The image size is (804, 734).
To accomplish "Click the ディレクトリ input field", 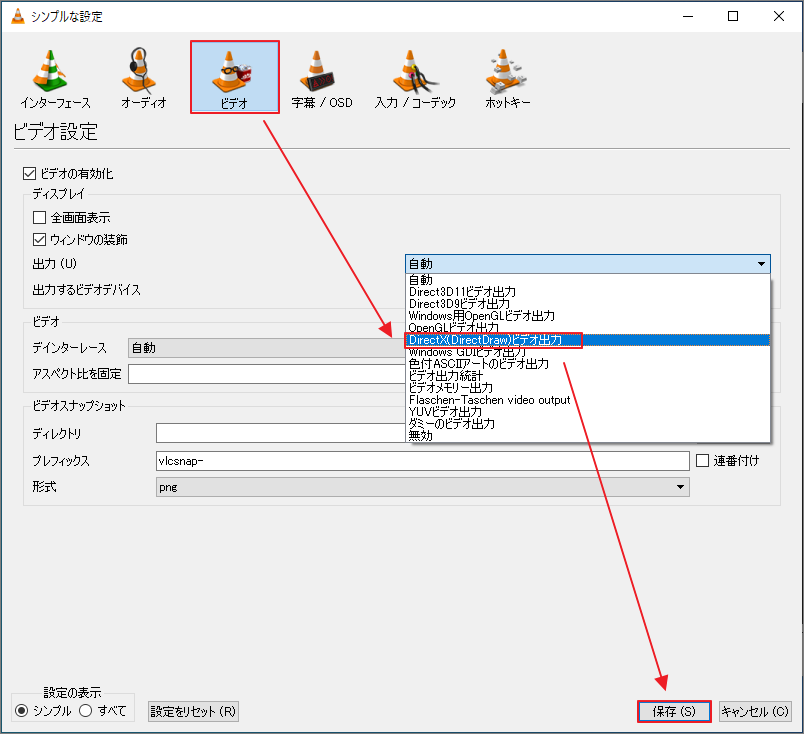I will pyautogui.click(x=280, y=433).
